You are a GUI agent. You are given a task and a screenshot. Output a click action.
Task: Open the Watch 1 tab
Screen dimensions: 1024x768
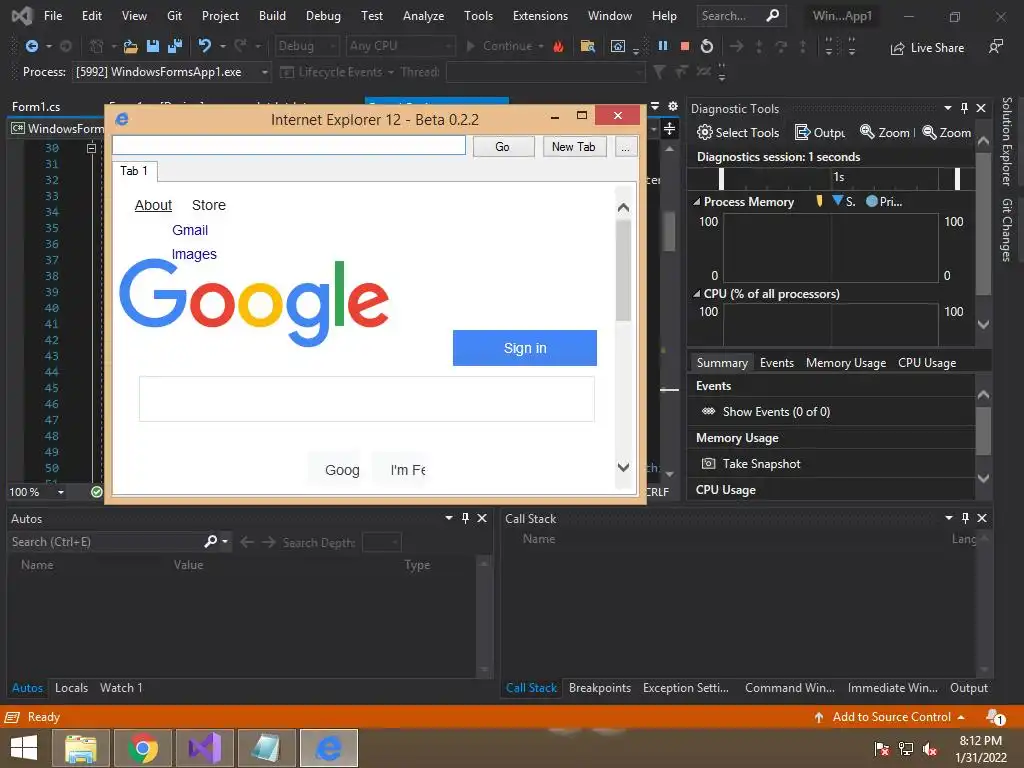point(121,688)
